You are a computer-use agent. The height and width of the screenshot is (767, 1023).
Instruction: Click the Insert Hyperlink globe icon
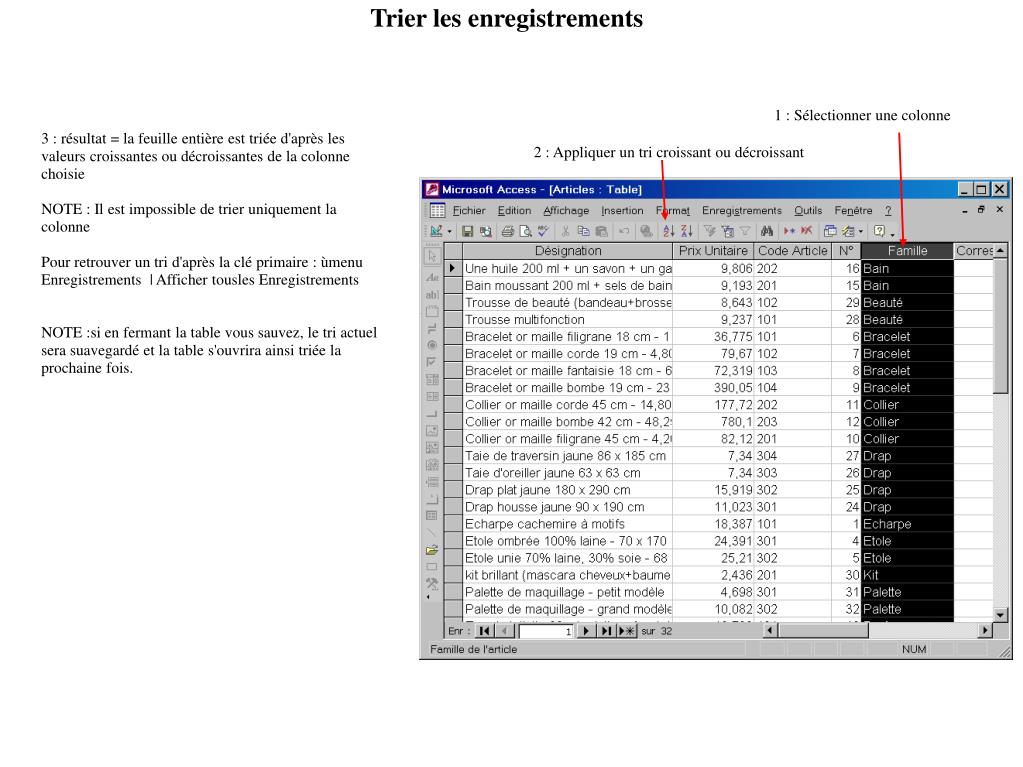tap(646, 231)
